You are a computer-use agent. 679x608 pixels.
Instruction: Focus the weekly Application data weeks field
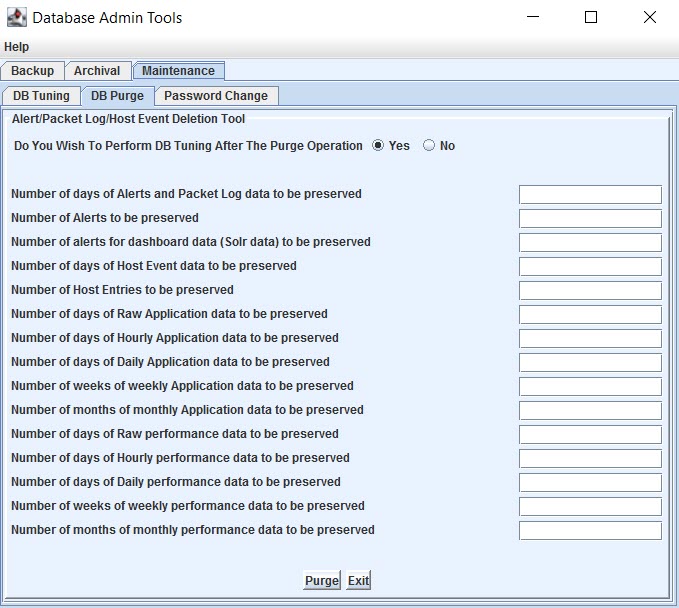click(x=590, y=387)
